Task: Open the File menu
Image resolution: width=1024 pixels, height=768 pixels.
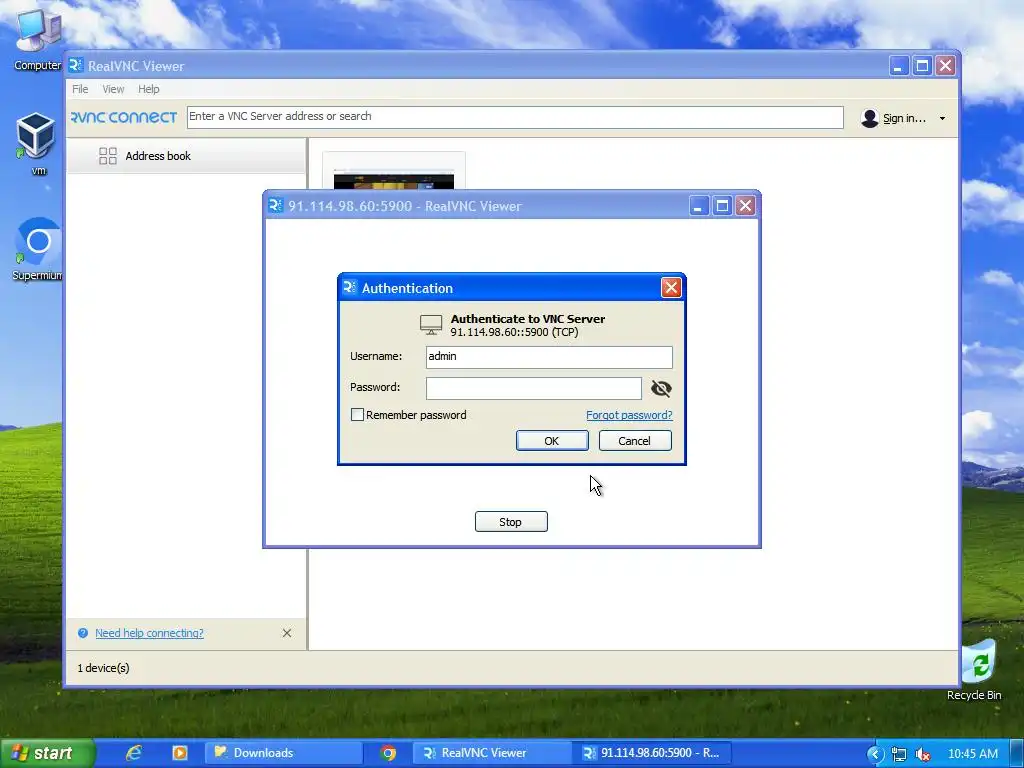Action: pyautogui.click(x=80, y=89)
